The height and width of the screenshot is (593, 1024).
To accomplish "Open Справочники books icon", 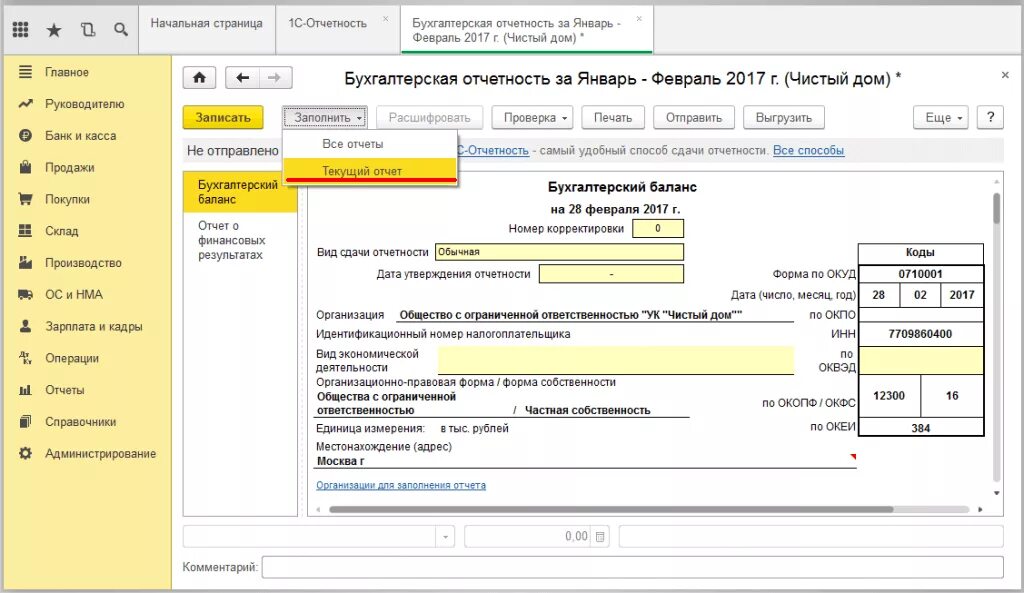I will click(x=25, y=421).
